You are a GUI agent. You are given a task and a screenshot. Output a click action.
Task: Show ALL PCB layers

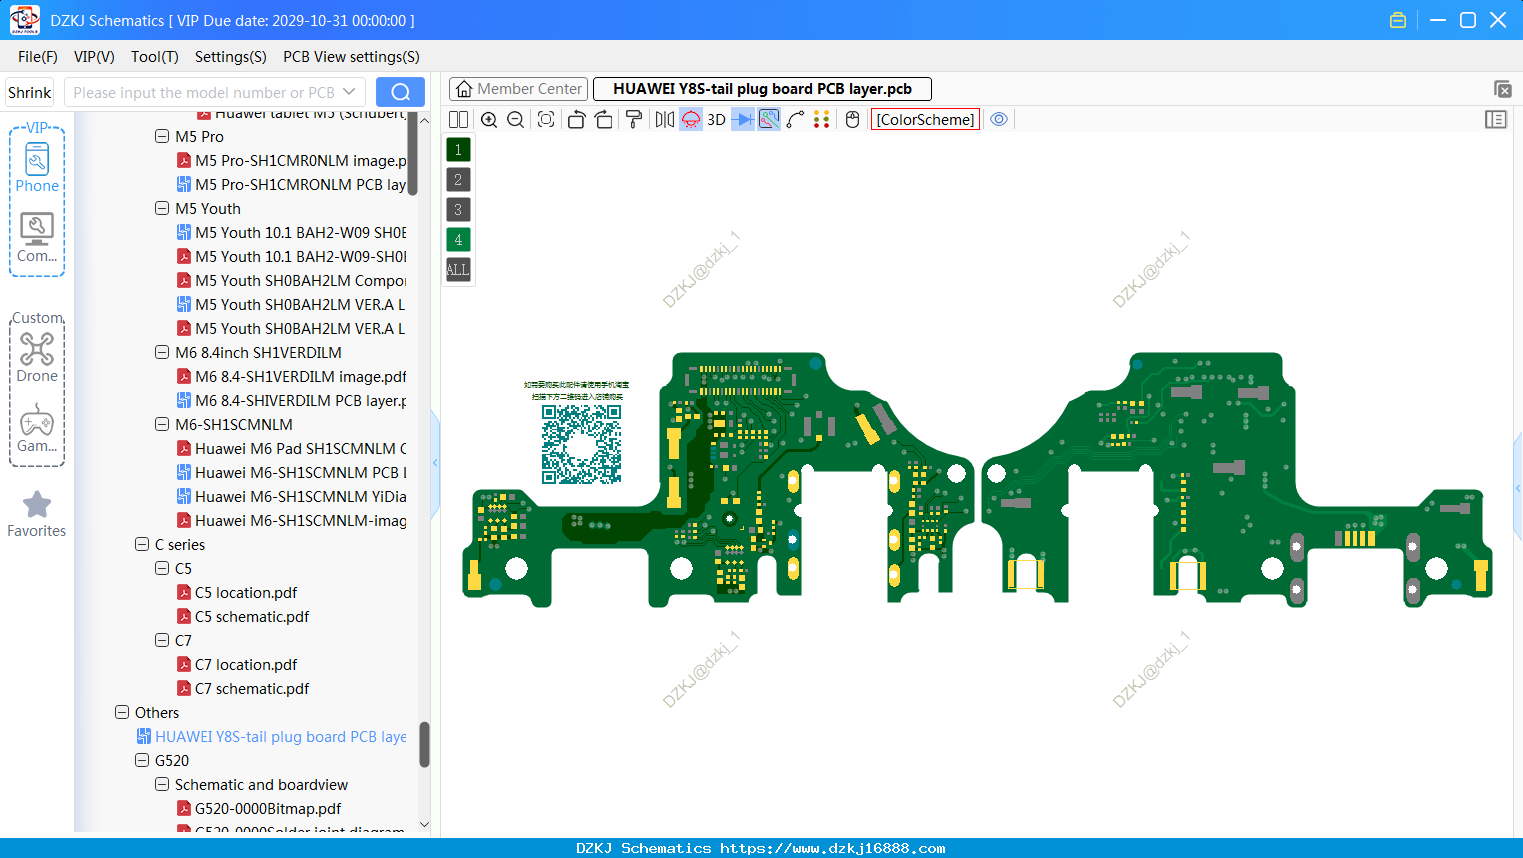tap(458, 270)
